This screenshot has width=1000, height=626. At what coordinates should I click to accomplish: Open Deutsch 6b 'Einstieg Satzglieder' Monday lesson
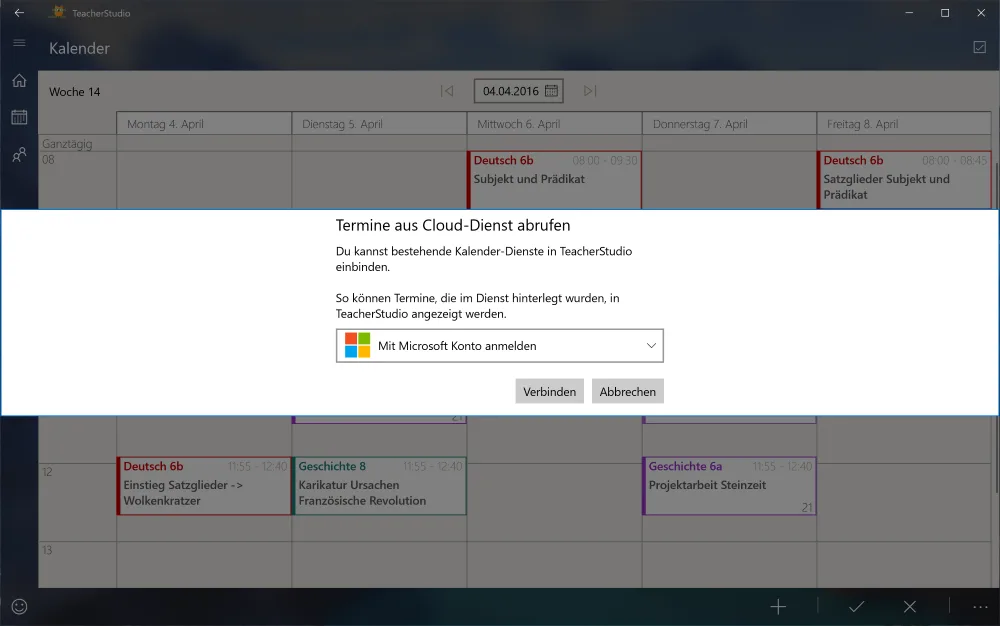[x=204, y=486]
